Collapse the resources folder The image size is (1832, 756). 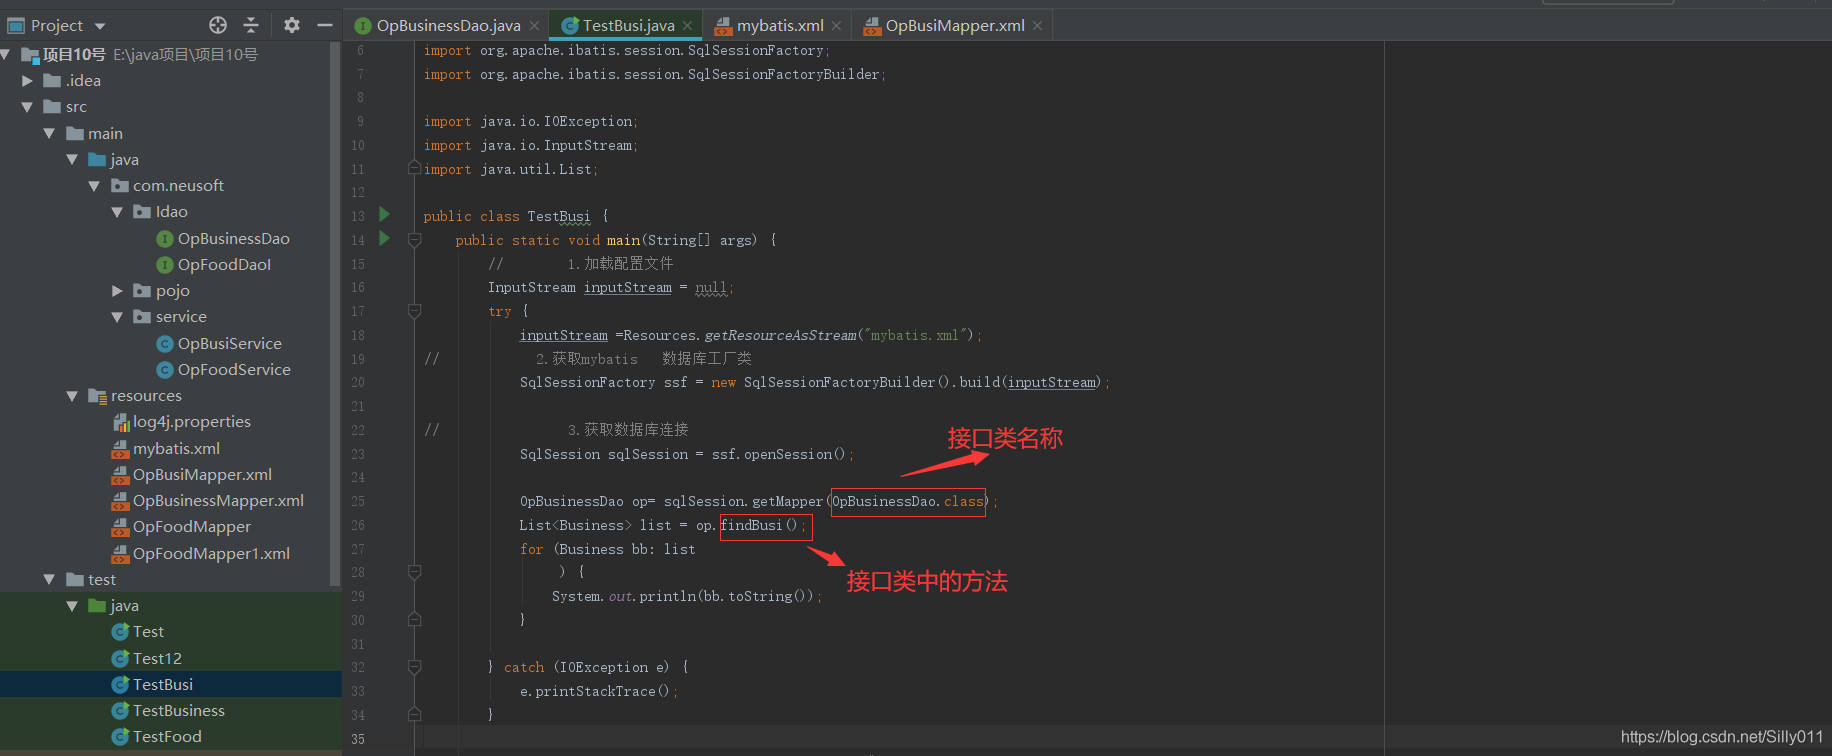click(x=72, y=396)
